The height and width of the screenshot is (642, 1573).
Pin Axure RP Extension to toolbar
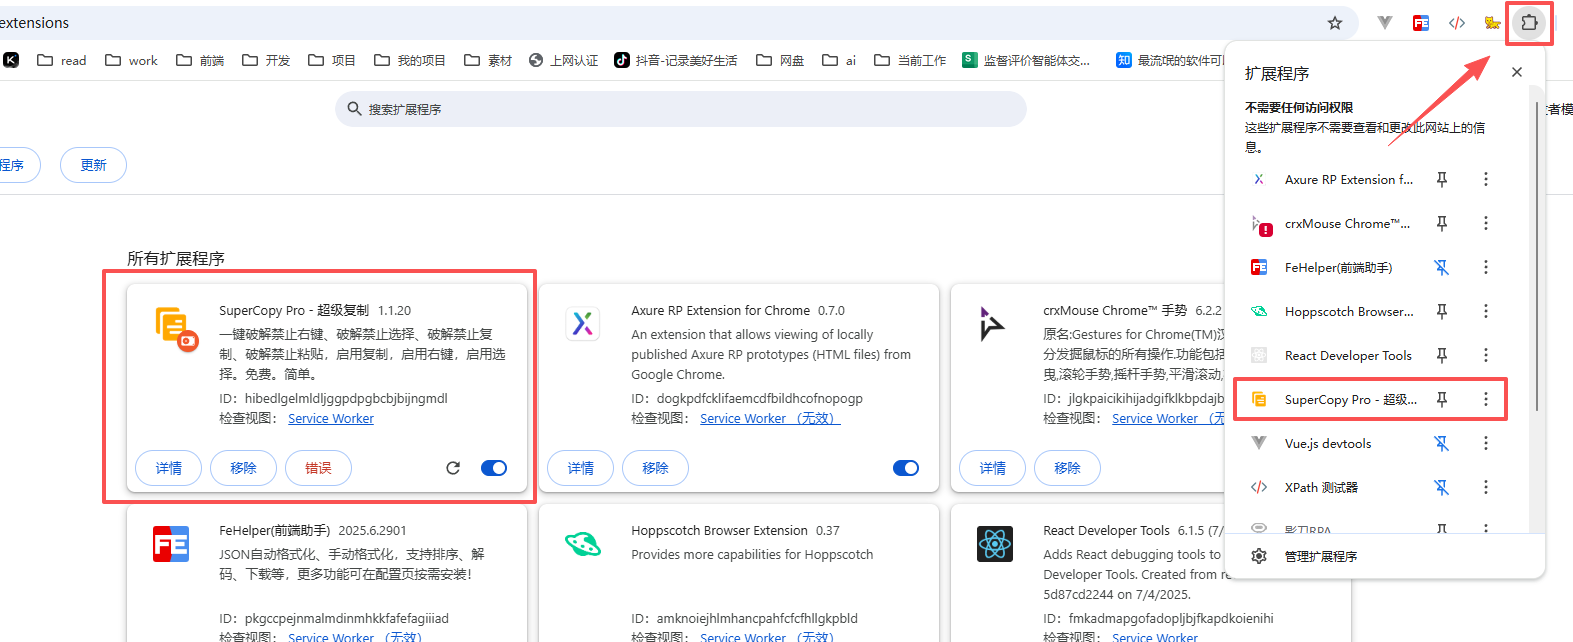(1441, 180)
